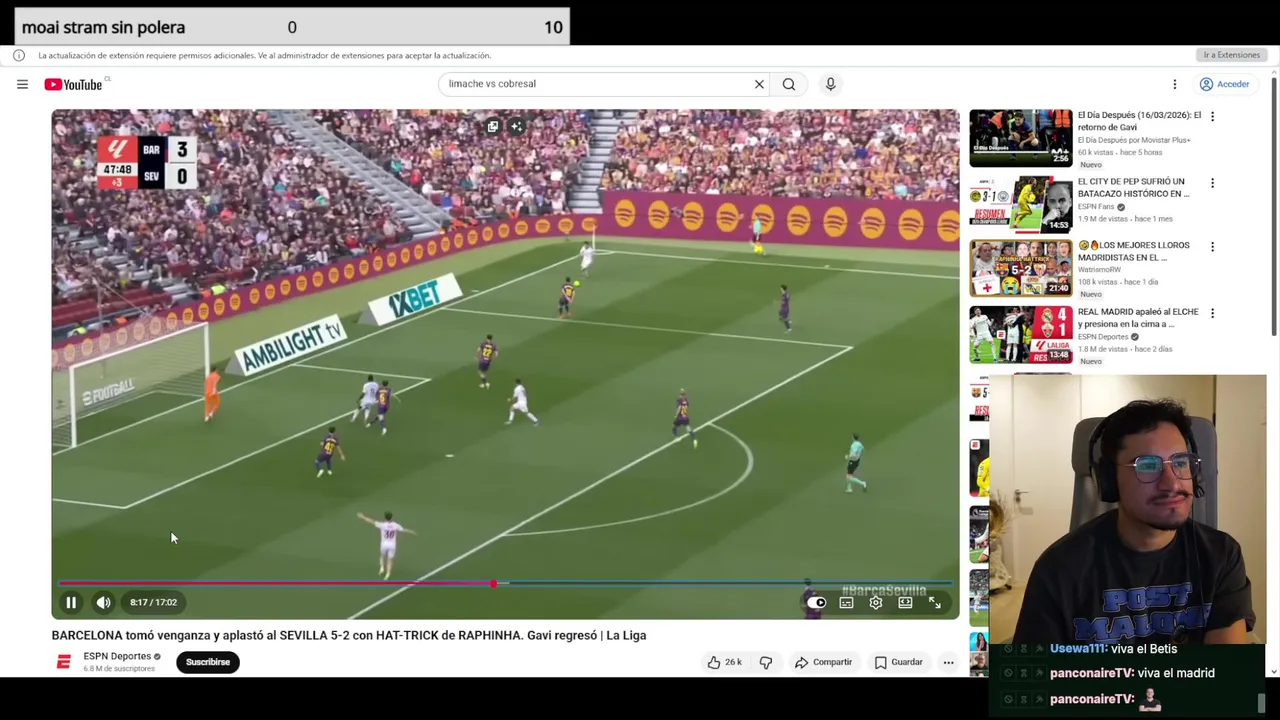This screenshot has width=1280, height=720.
Task: Save the video with Guardar
Action: click(x=899, y=662)
